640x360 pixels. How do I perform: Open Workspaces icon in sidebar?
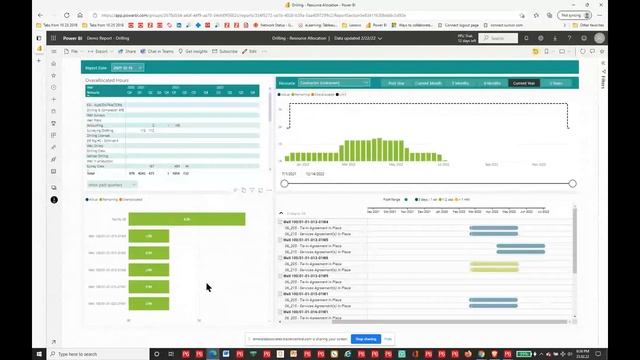[x=53, y=188]
